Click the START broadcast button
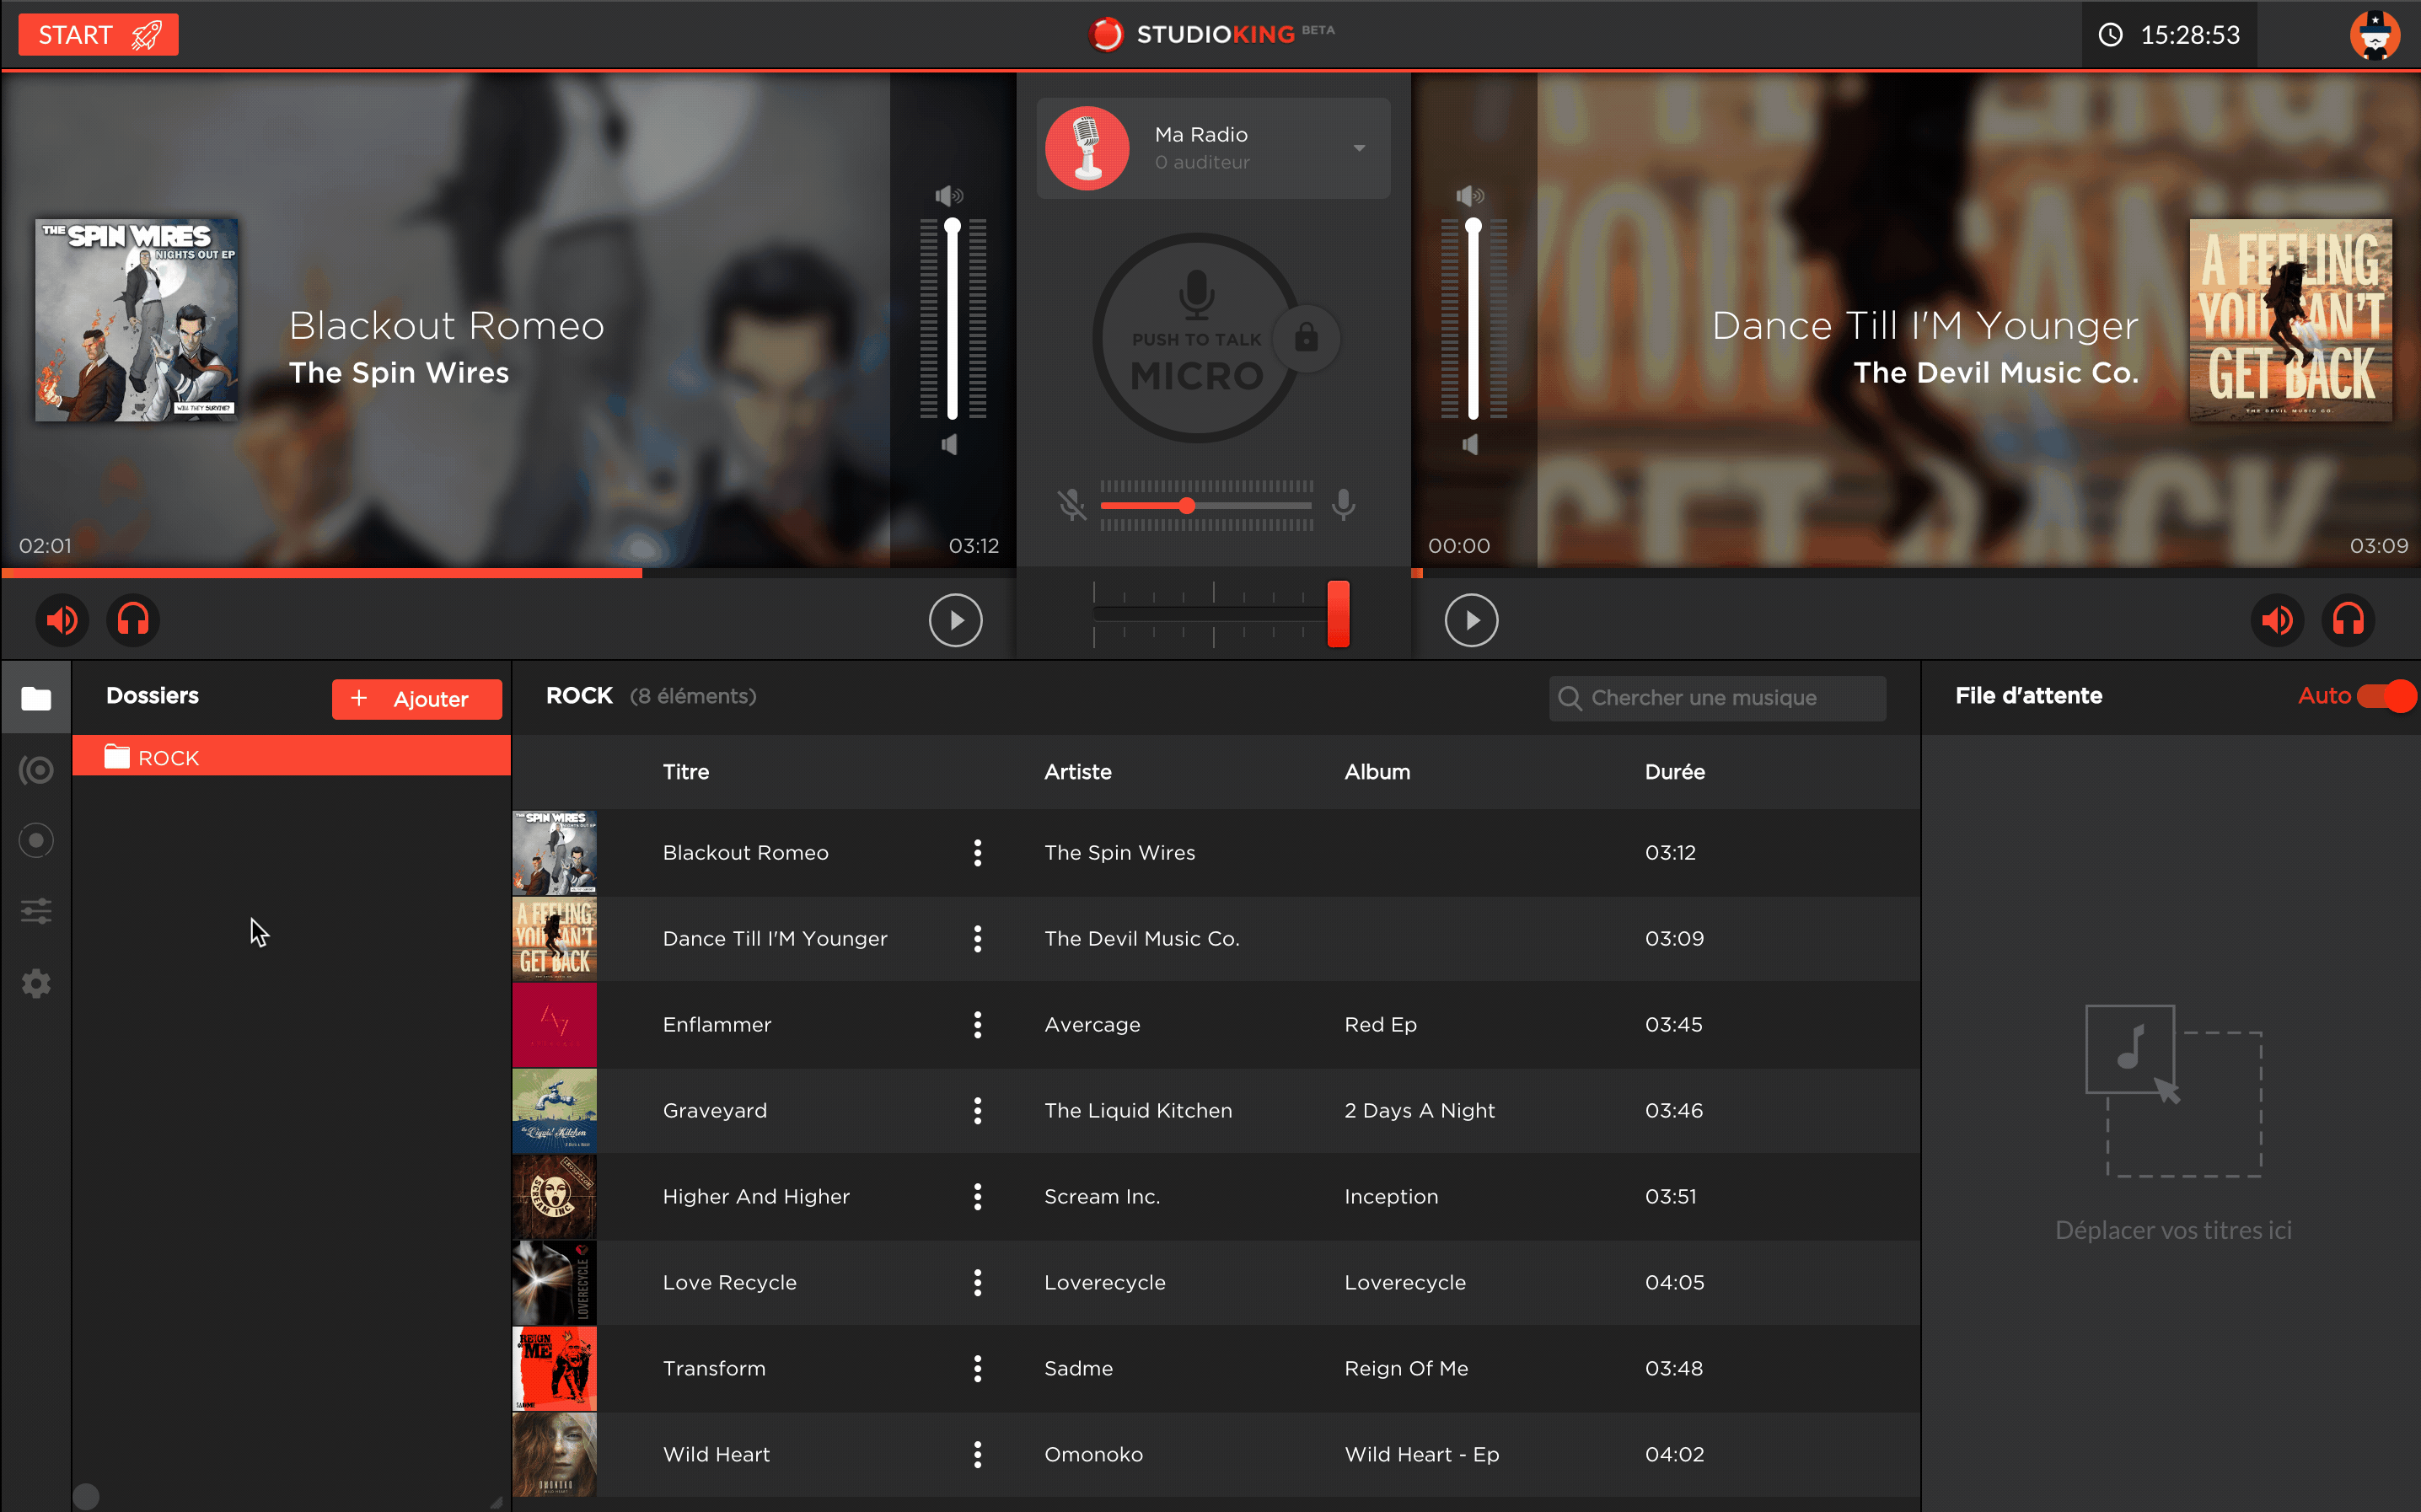The height and width of the screenshot is (1512, 2421). pos(98,35)
